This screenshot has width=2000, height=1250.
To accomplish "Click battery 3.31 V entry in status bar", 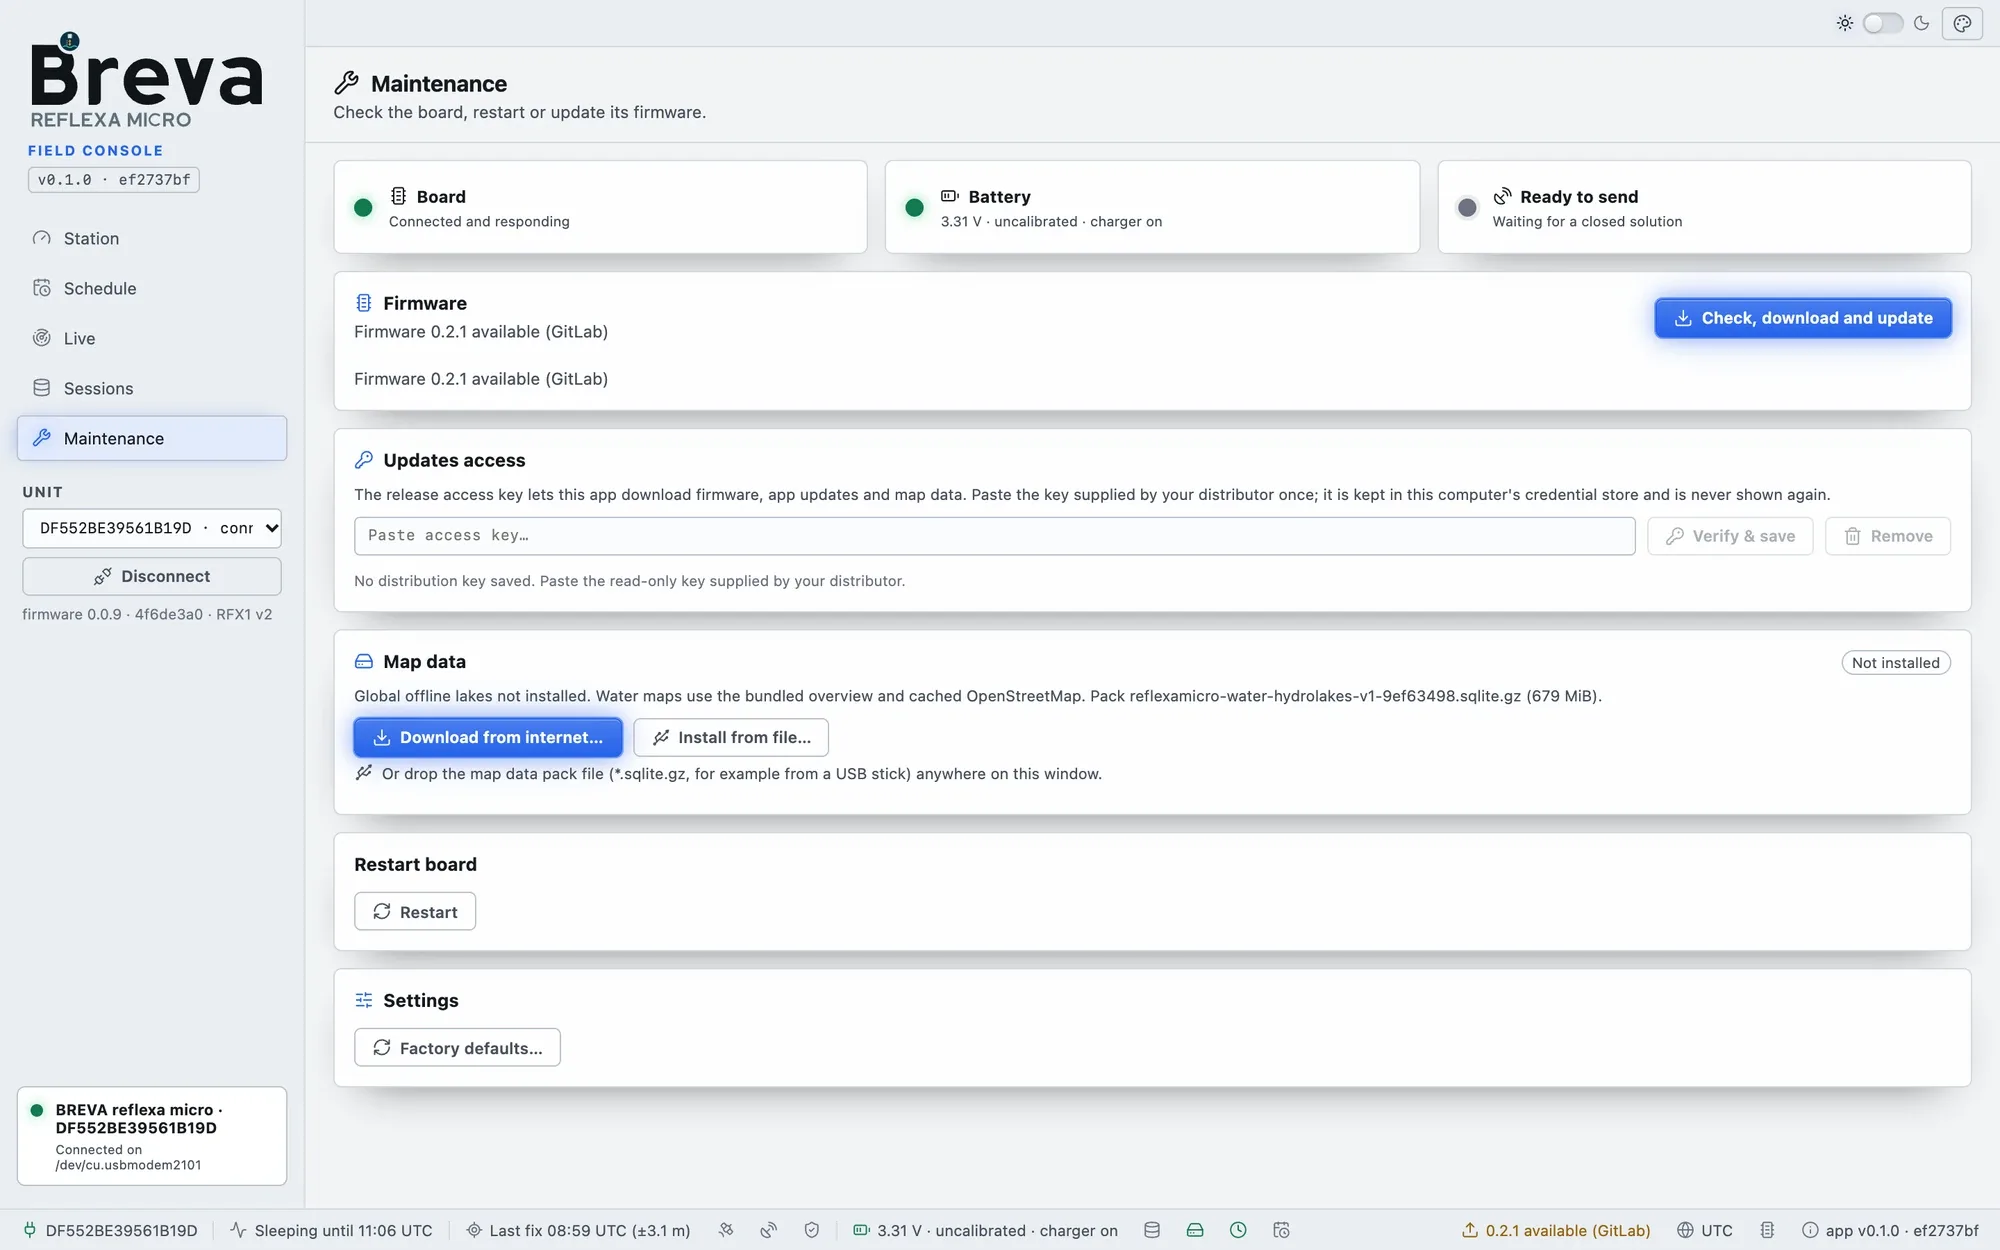I will tap(985, 1230).
